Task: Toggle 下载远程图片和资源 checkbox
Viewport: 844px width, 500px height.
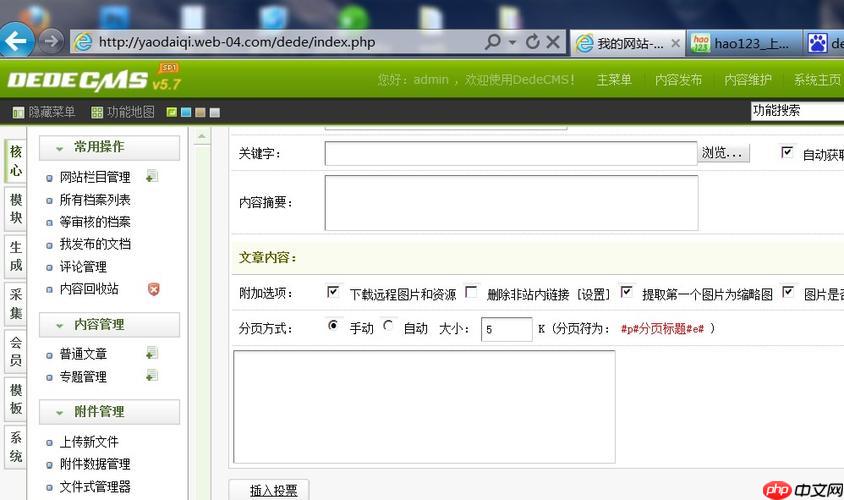Action: (333, 292)
